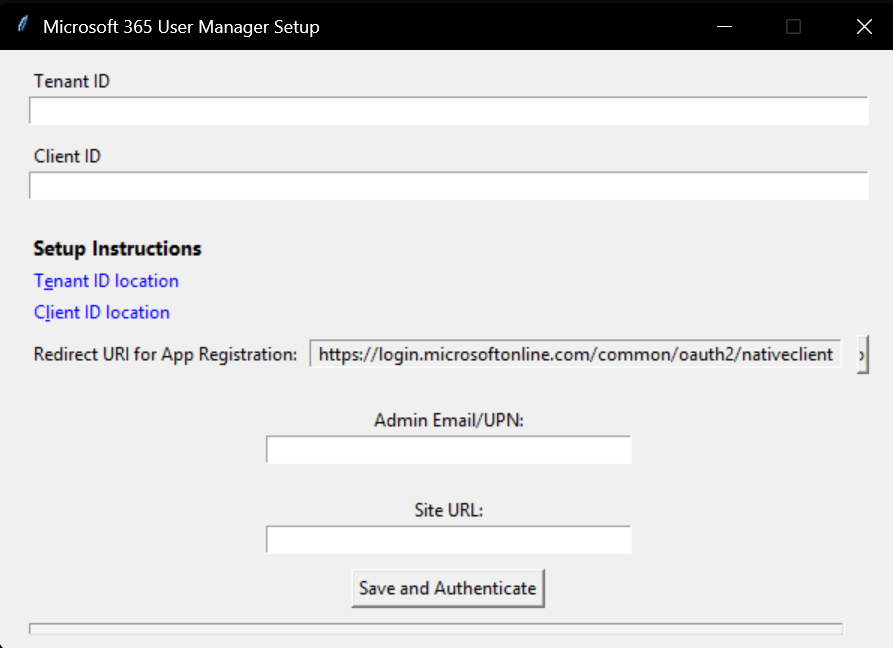Open the Tenant ID location link
Viewport: 893px width, 648px height.
[x=106, y=281]
